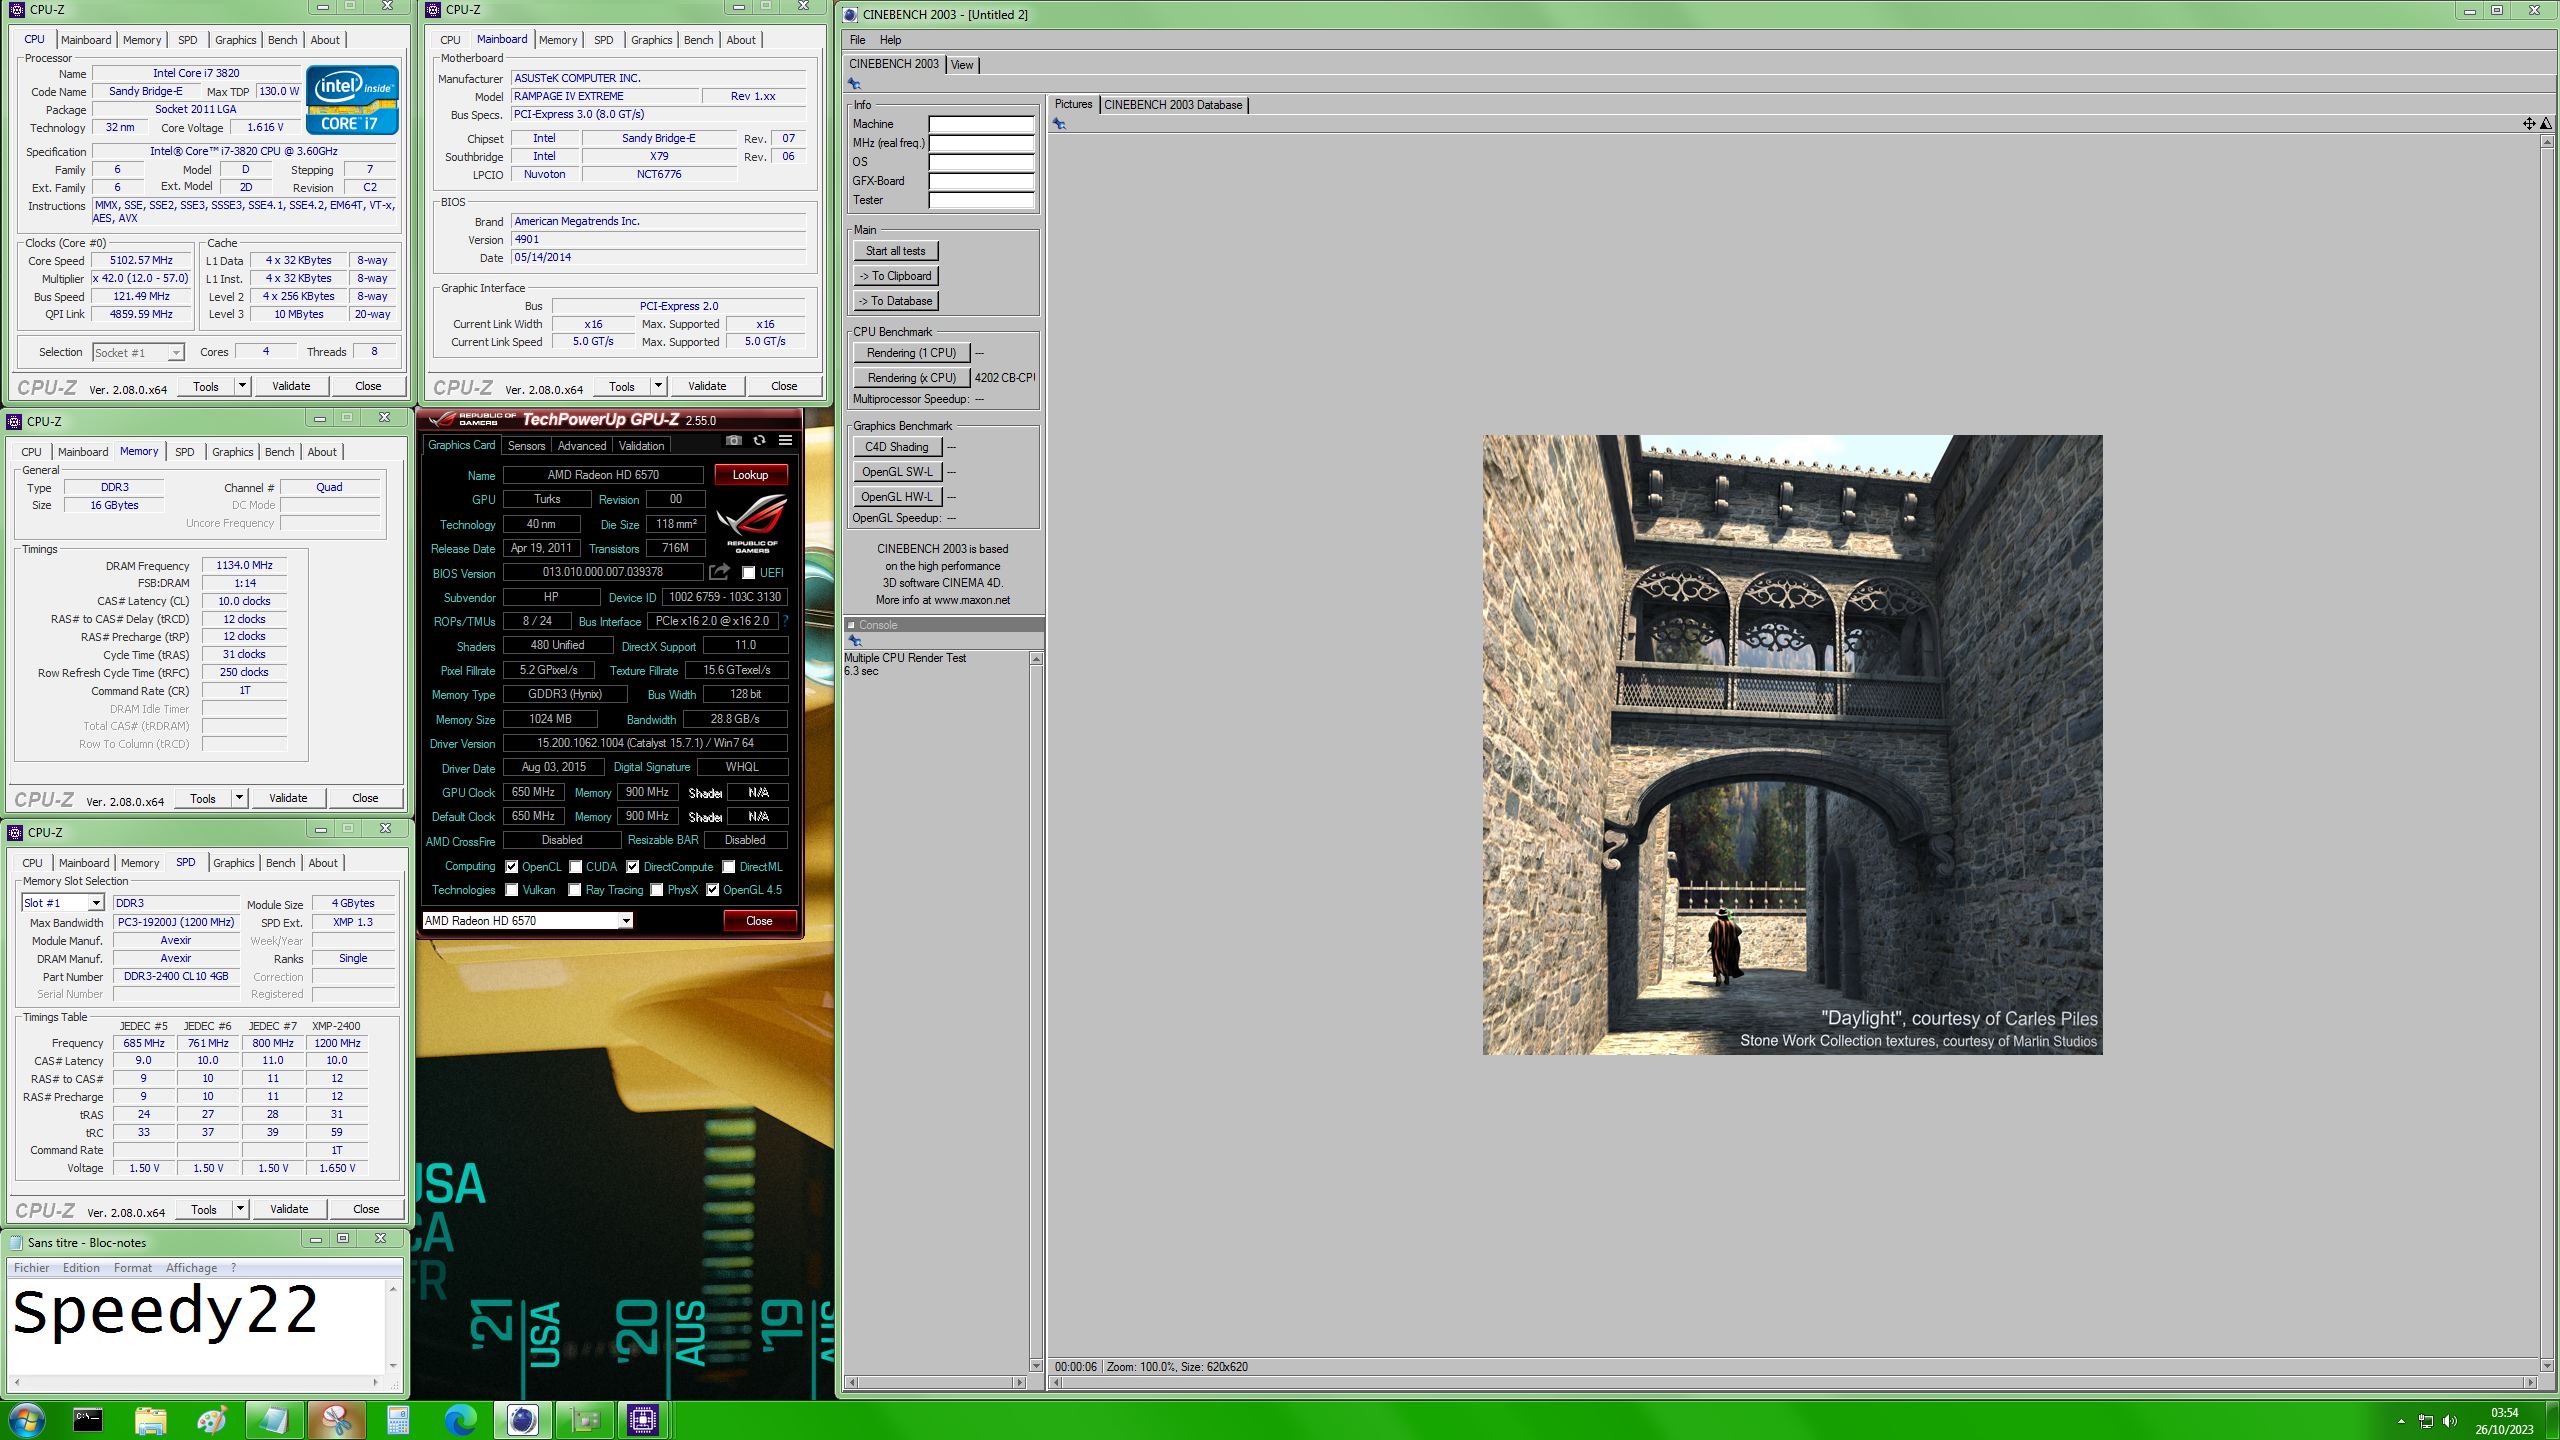The height and width of the screenshot is (1440, 2560).
Task: Click the pin icon under the CINEBENCH 2003 tab
Action: [x=854, y=84]
